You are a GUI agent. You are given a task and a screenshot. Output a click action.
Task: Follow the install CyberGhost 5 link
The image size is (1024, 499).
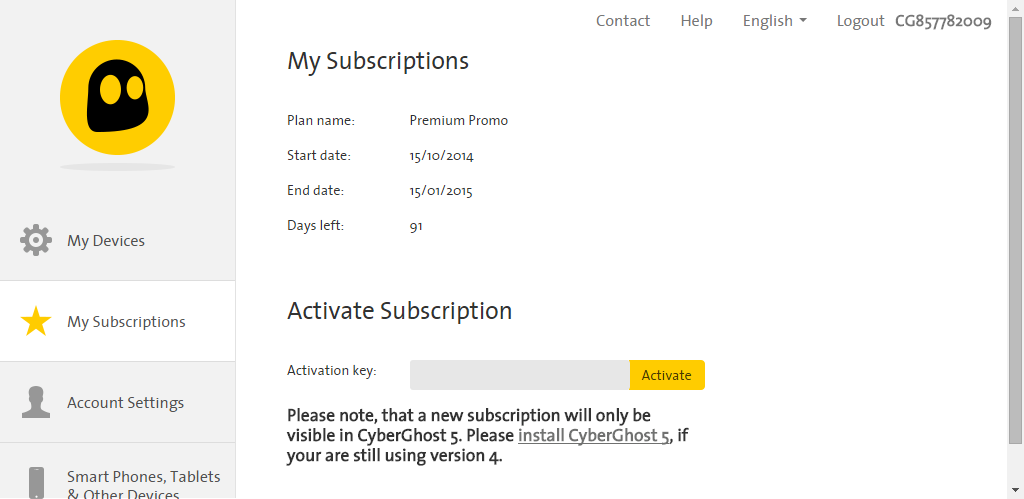(593, 436)
